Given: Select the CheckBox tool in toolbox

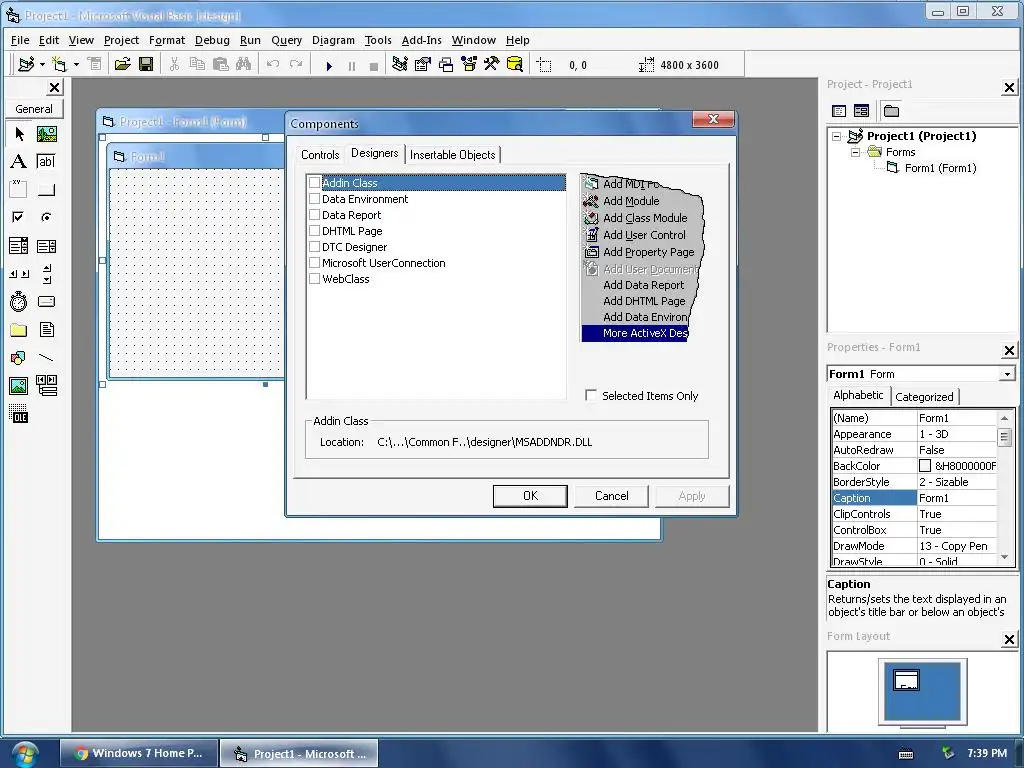Looking at the screenshot, I should pyautogui.click(x=19, y=217).
